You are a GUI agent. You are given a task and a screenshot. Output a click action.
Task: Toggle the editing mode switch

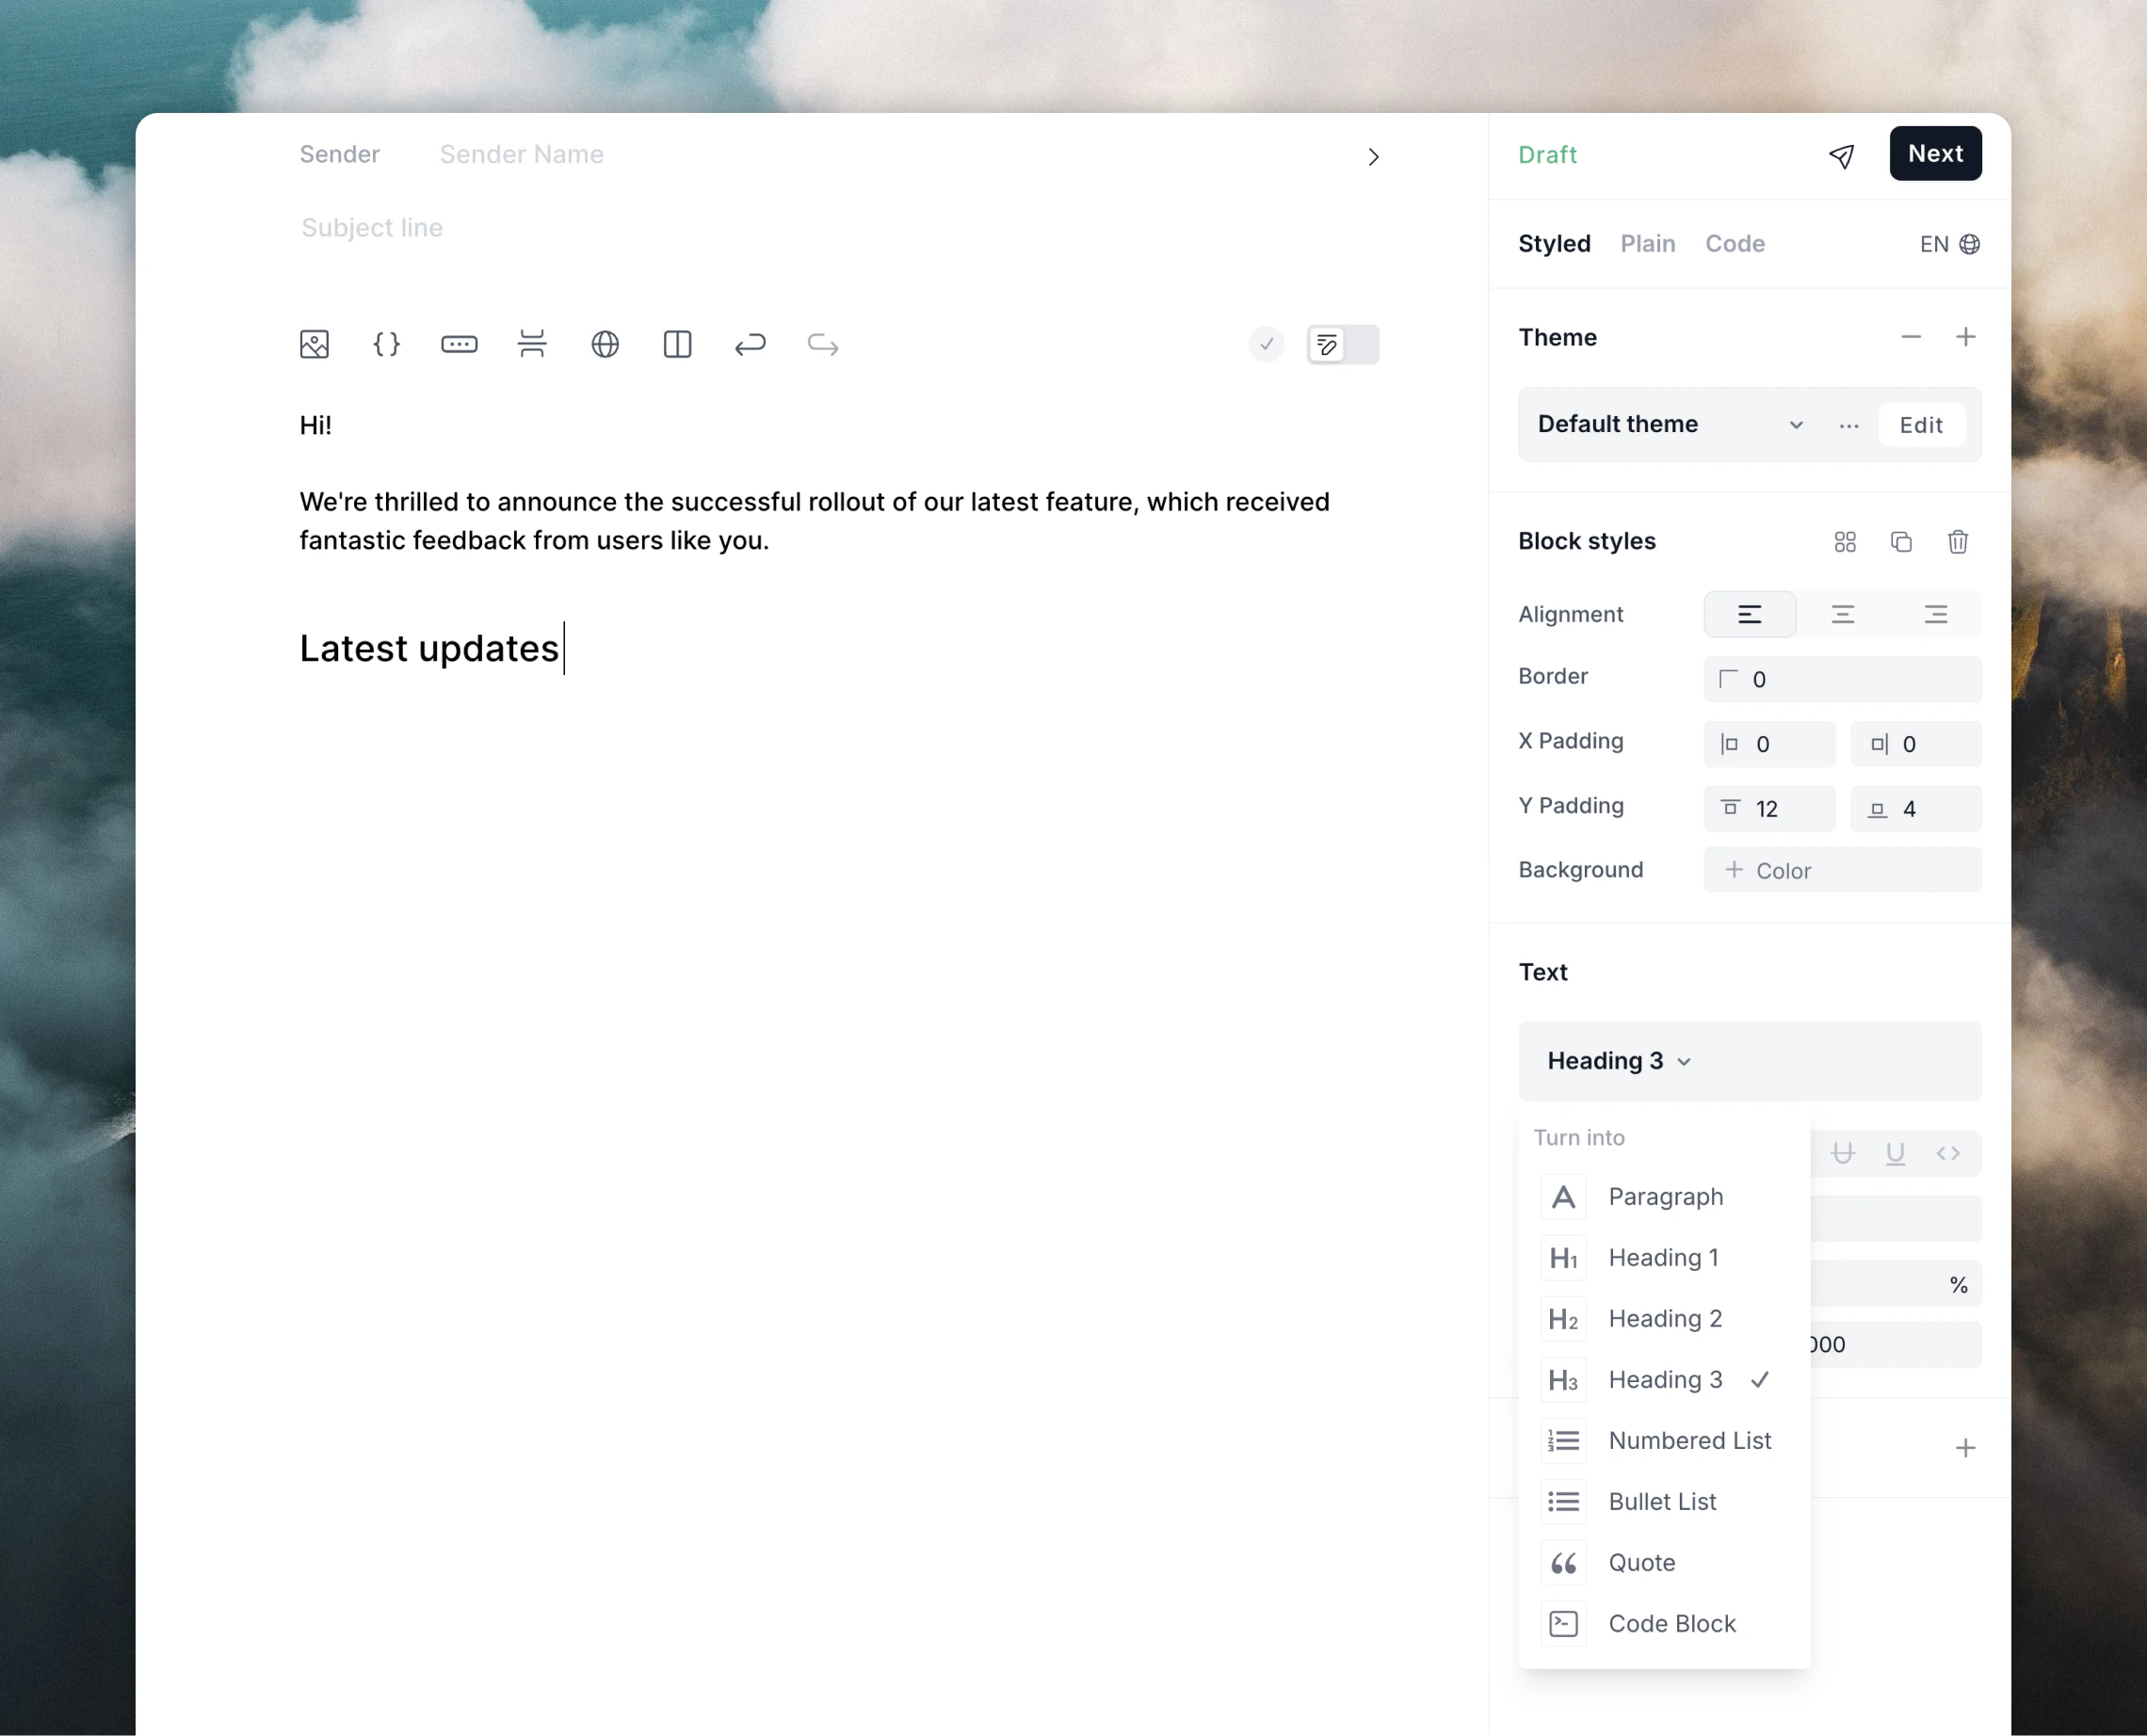1343,344
